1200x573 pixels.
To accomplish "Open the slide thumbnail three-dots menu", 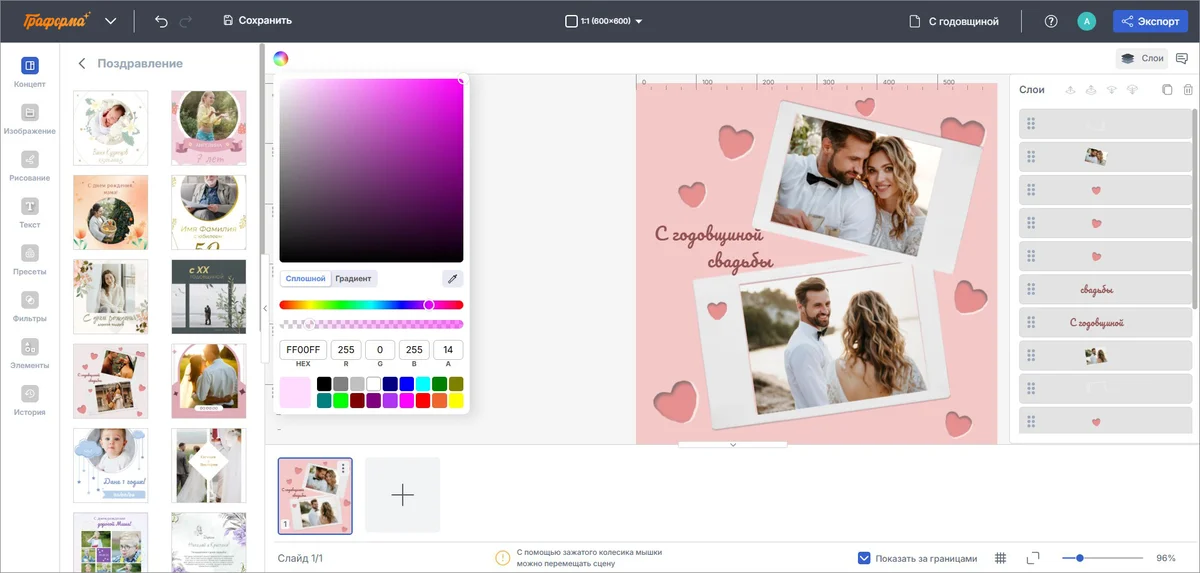I will click(x=343, y=468).
